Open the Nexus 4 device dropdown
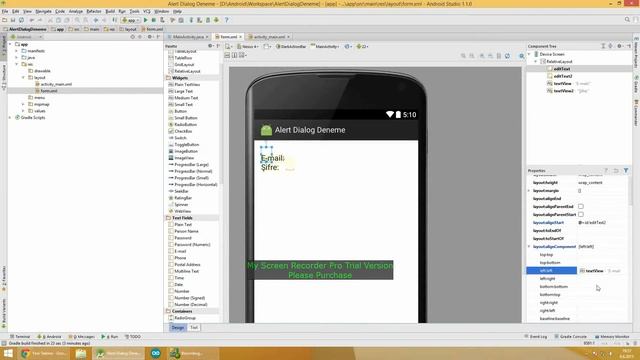 pos(248,47)
